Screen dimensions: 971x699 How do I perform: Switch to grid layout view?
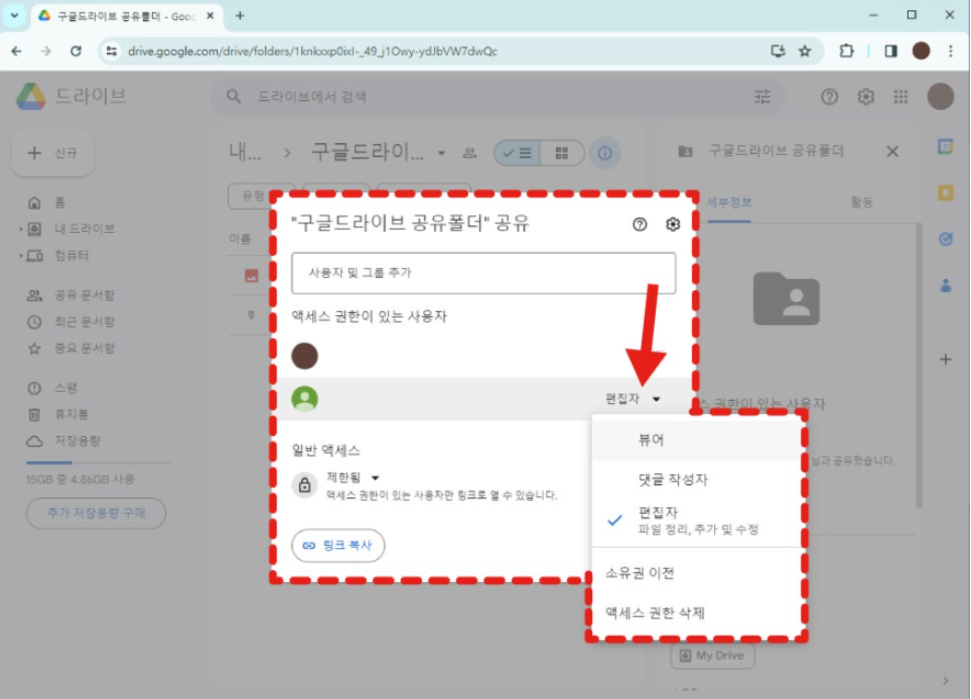[x=562, y=153]
